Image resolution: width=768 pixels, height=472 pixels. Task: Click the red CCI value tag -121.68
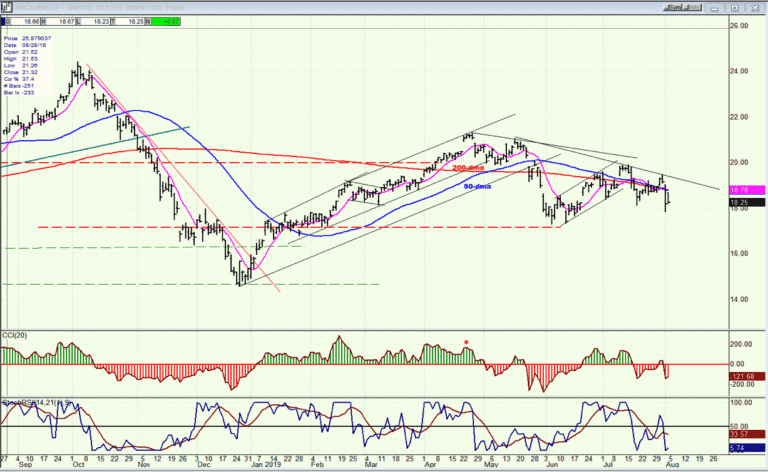pyautogui.click(x=746, y=376)
